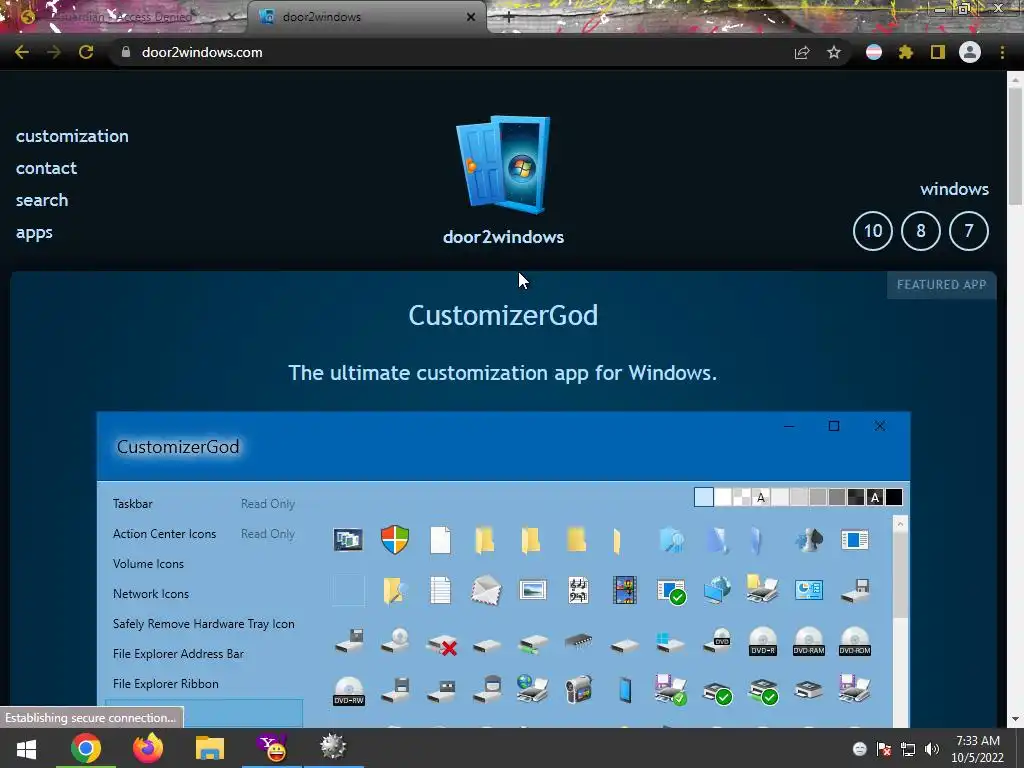This screenshot has height=768, width=1024.
Task: Click the DVD-ROM disc icon
Action: (855, 641)
